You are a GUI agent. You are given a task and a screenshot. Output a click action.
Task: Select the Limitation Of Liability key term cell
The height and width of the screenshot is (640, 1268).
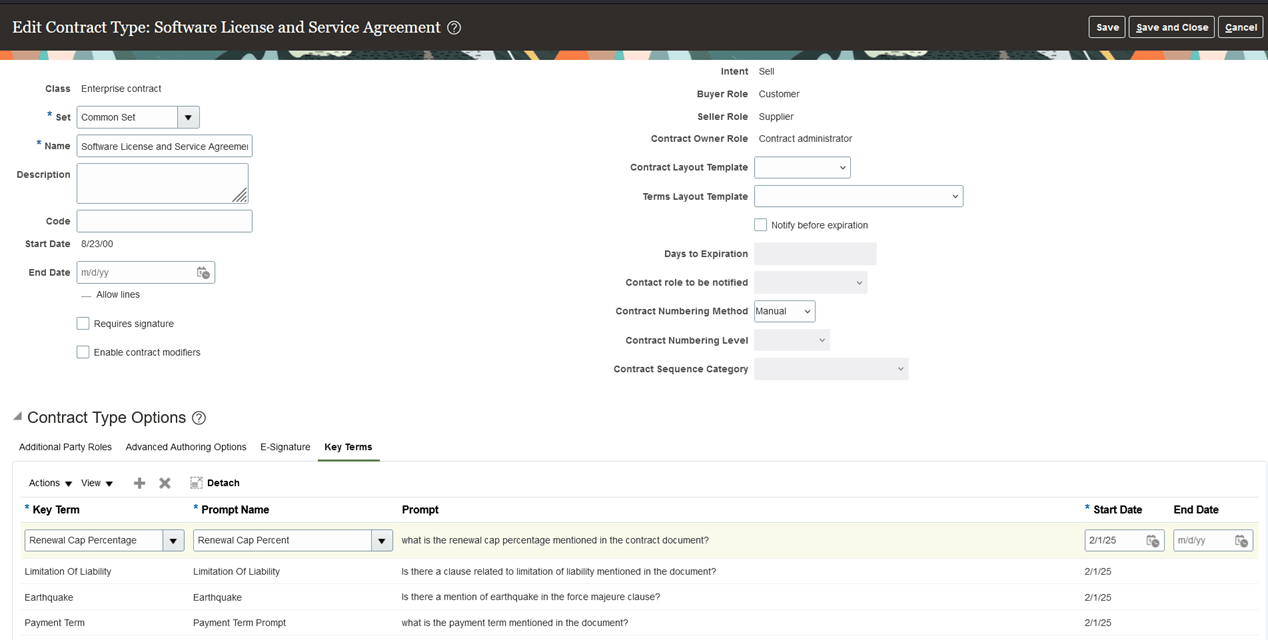(x=68, y=571)
